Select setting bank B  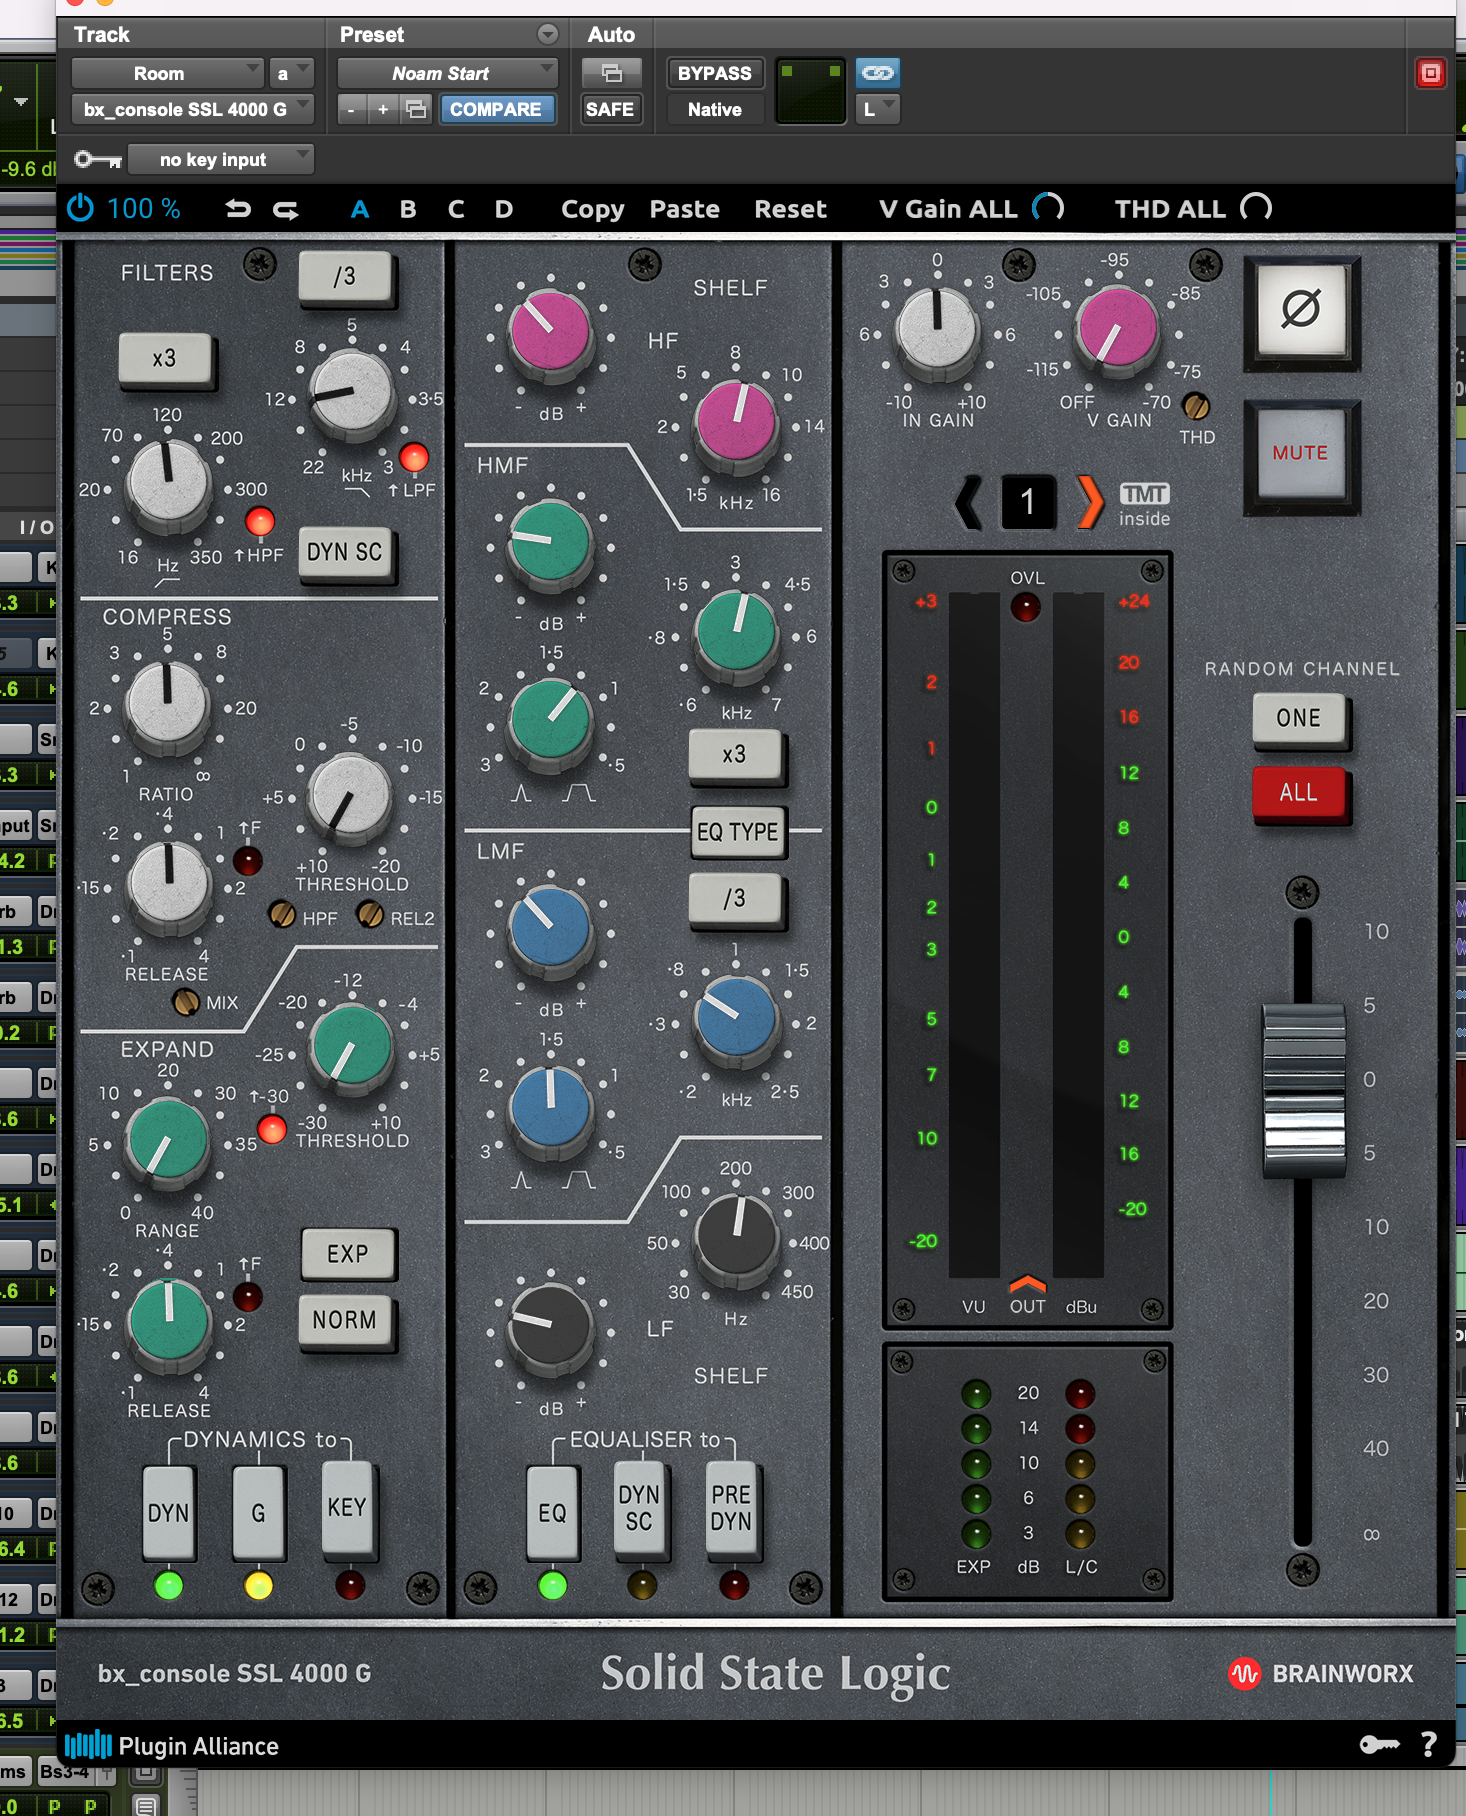(x=408, y=209)
